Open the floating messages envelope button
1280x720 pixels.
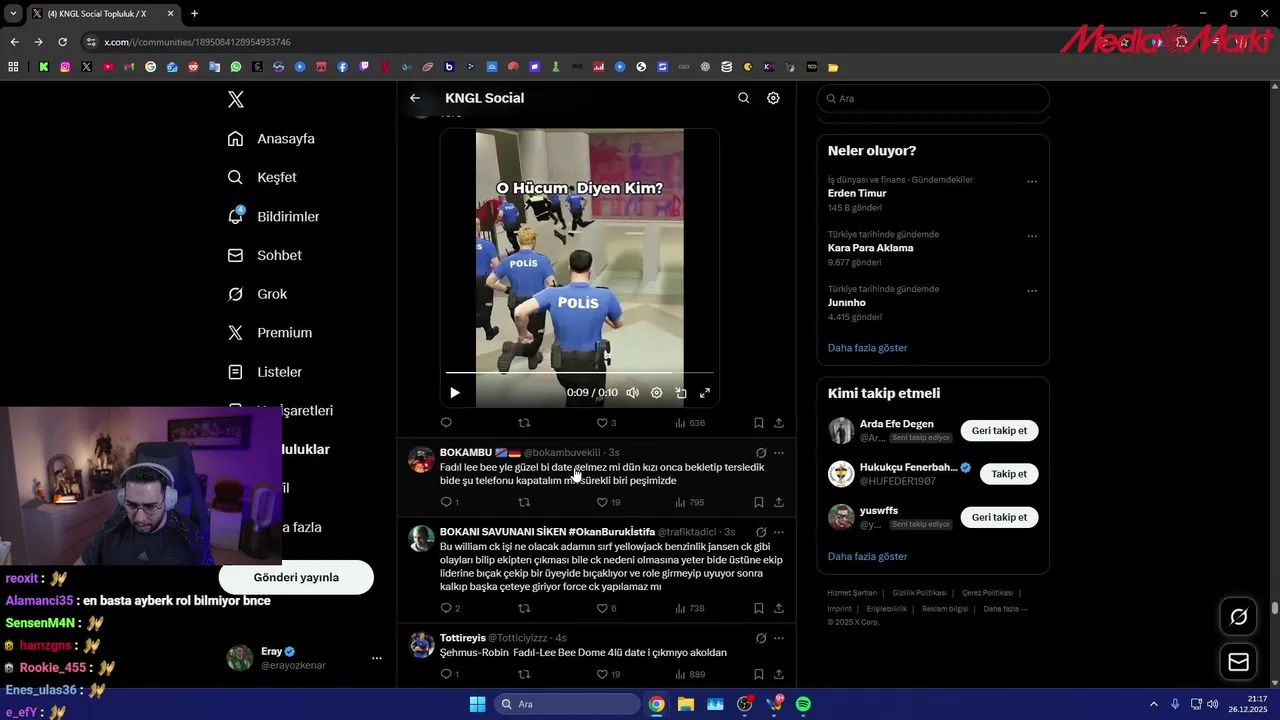tap(1238, 662)
